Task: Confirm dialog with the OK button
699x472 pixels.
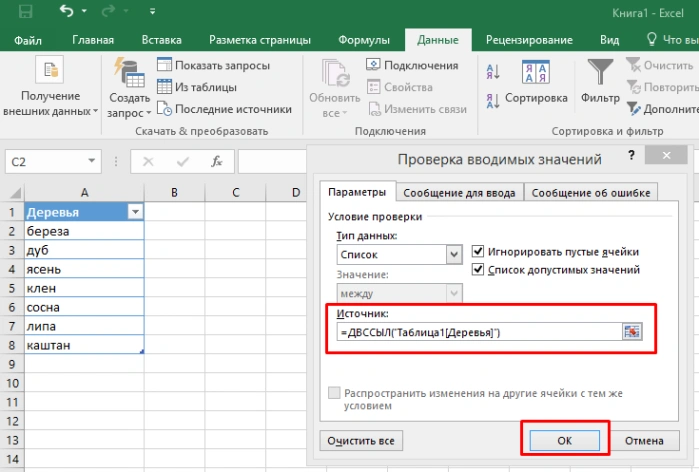Action: coord(564,441)
